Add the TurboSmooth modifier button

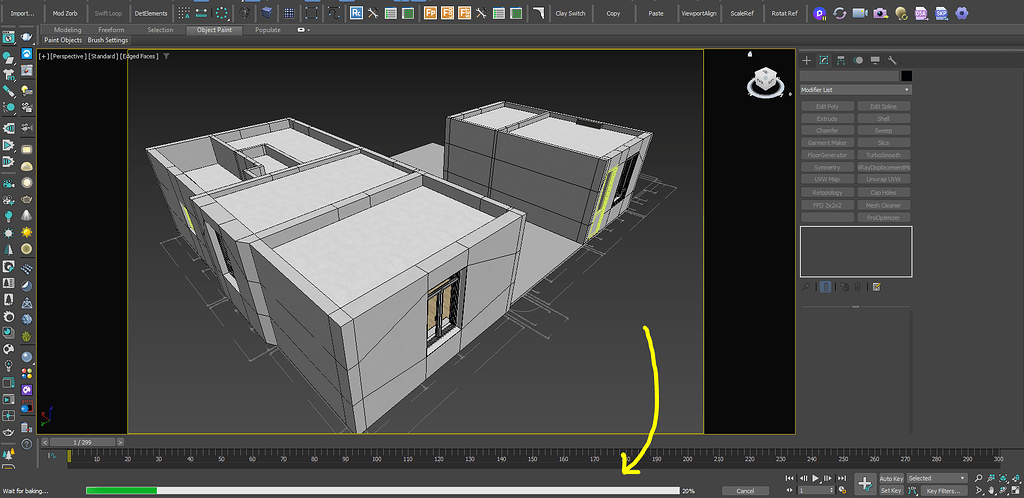coord(883,155)
